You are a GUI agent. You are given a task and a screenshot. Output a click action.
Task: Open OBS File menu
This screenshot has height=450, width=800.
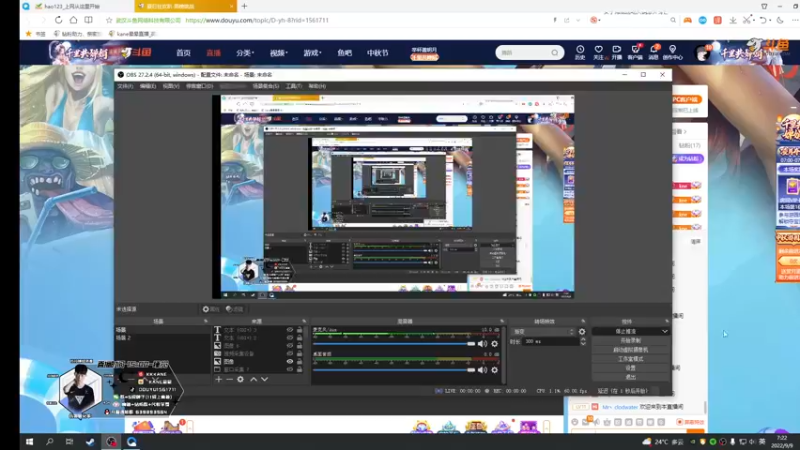tap(125, 86)
